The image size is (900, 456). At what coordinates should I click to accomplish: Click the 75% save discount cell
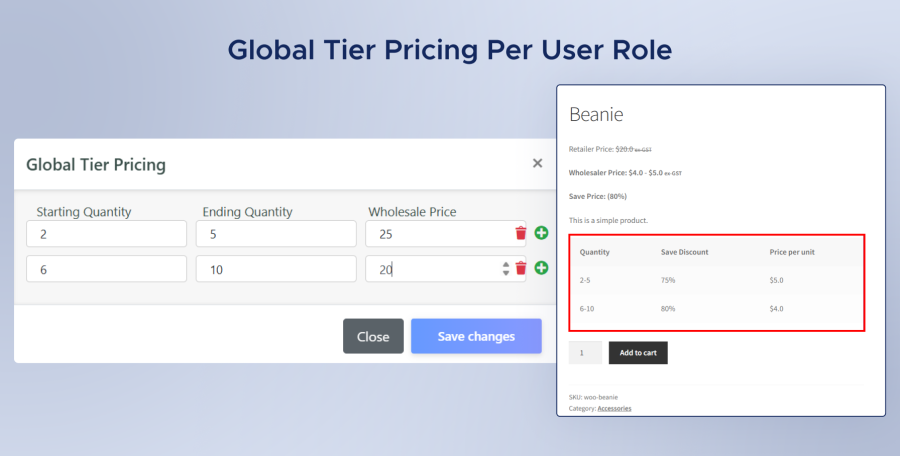pyautogui.click(x=668, y=280)
